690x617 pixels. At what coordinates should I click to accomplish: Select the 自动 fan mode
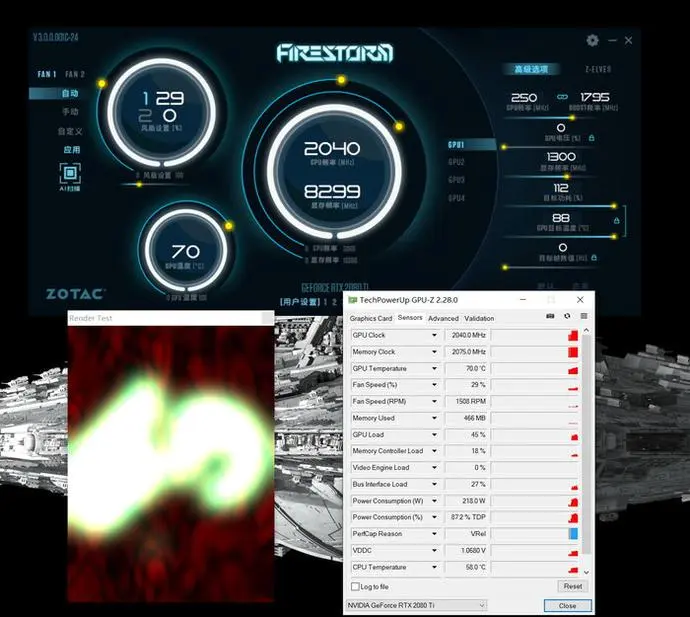click(70, 93)
